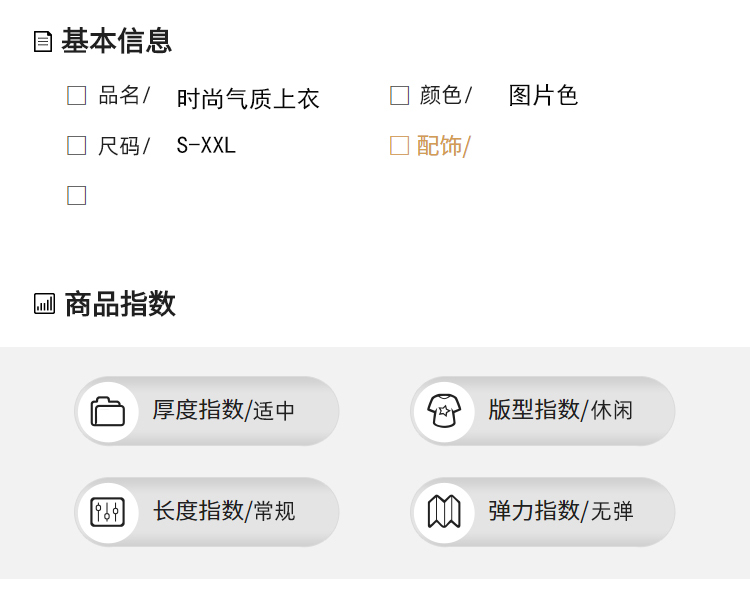The width and height of the screenshot is (750, 592).
Task: Click the folded map icon for 弹力指数
Action: click(x=444, y=512)
